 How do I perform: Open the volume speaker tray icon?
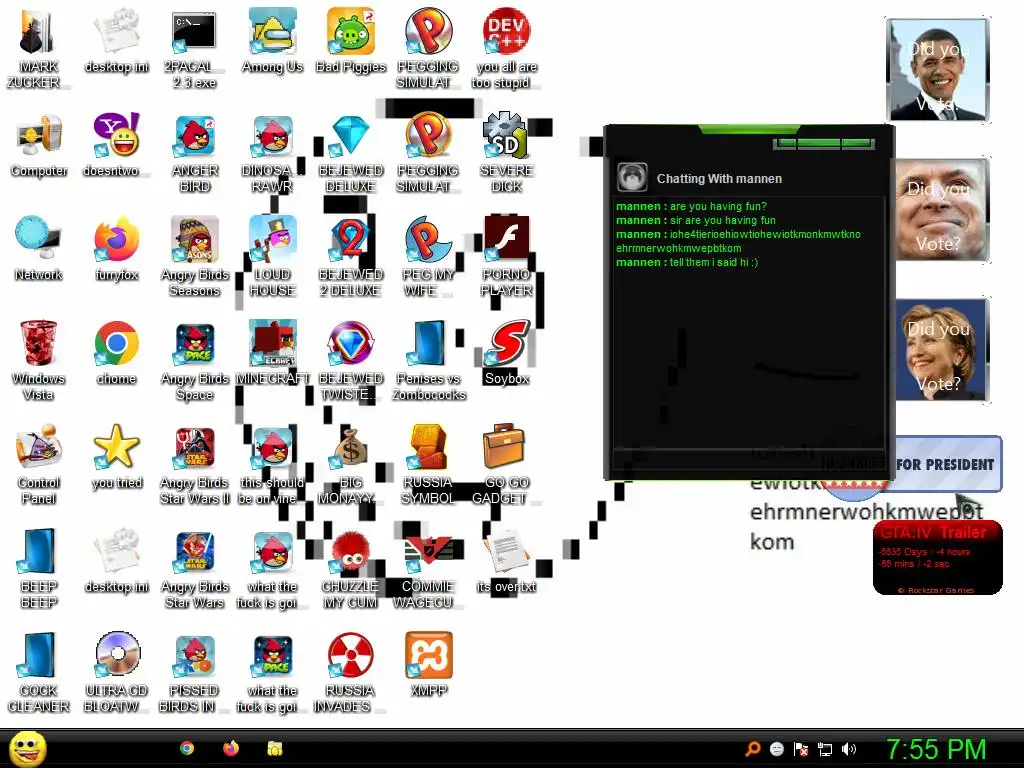tap(849, 749)
